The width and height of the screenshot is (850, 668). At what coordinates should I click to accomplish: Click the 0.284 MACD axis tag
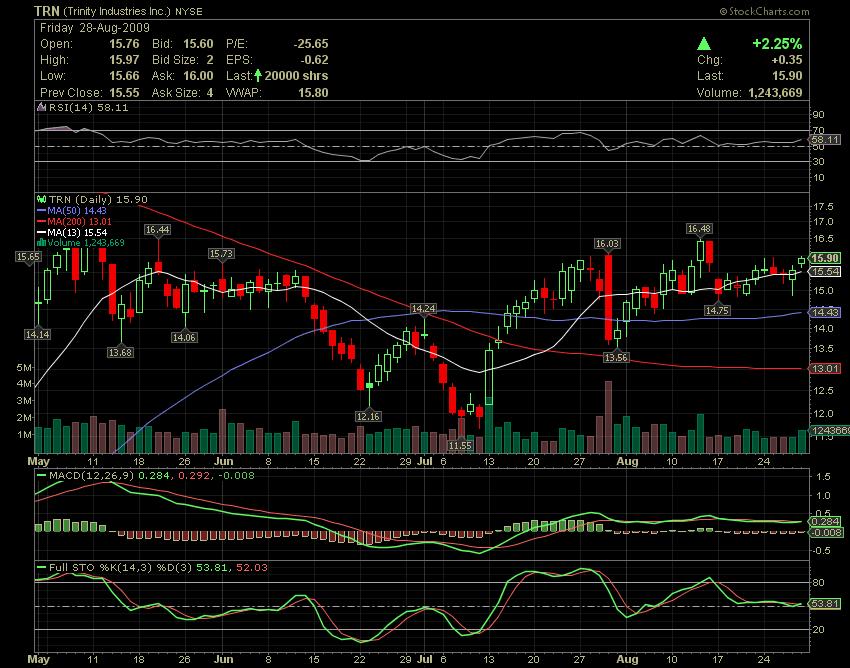tap(825, 522)
